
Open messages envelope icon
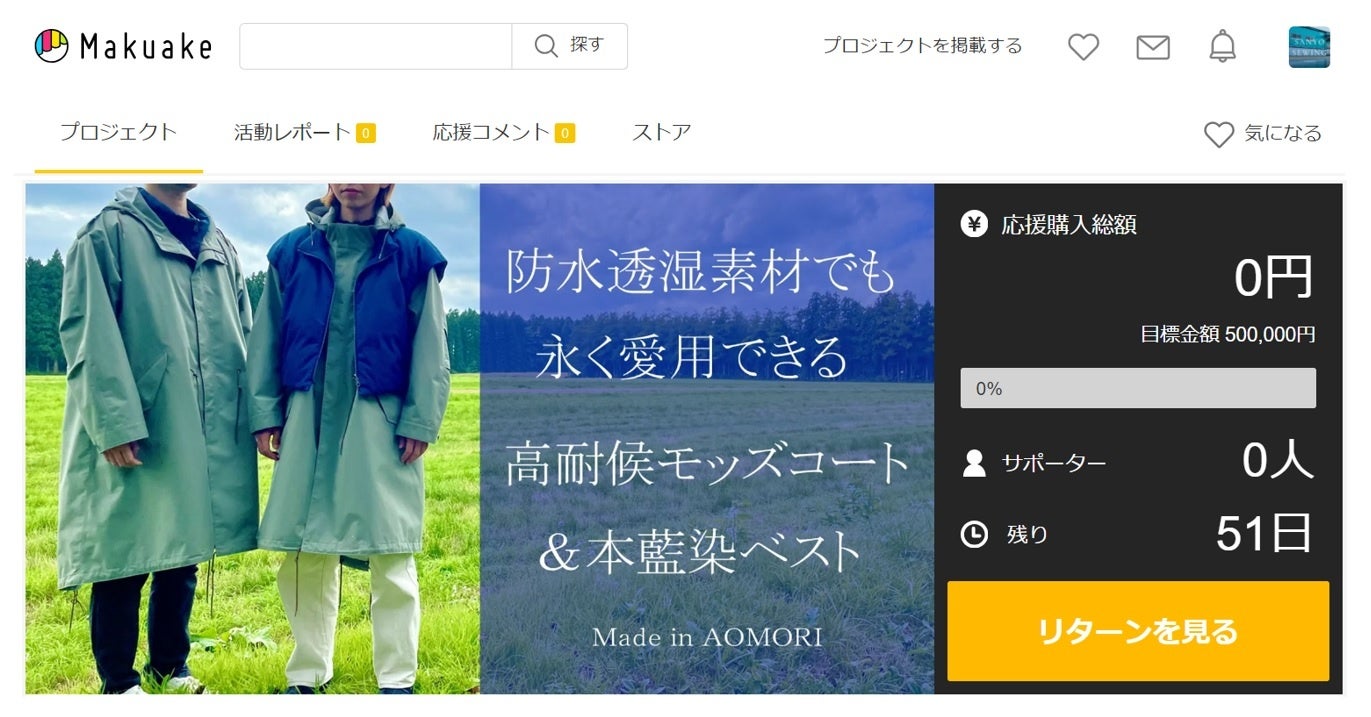[x=1153, y=47]
